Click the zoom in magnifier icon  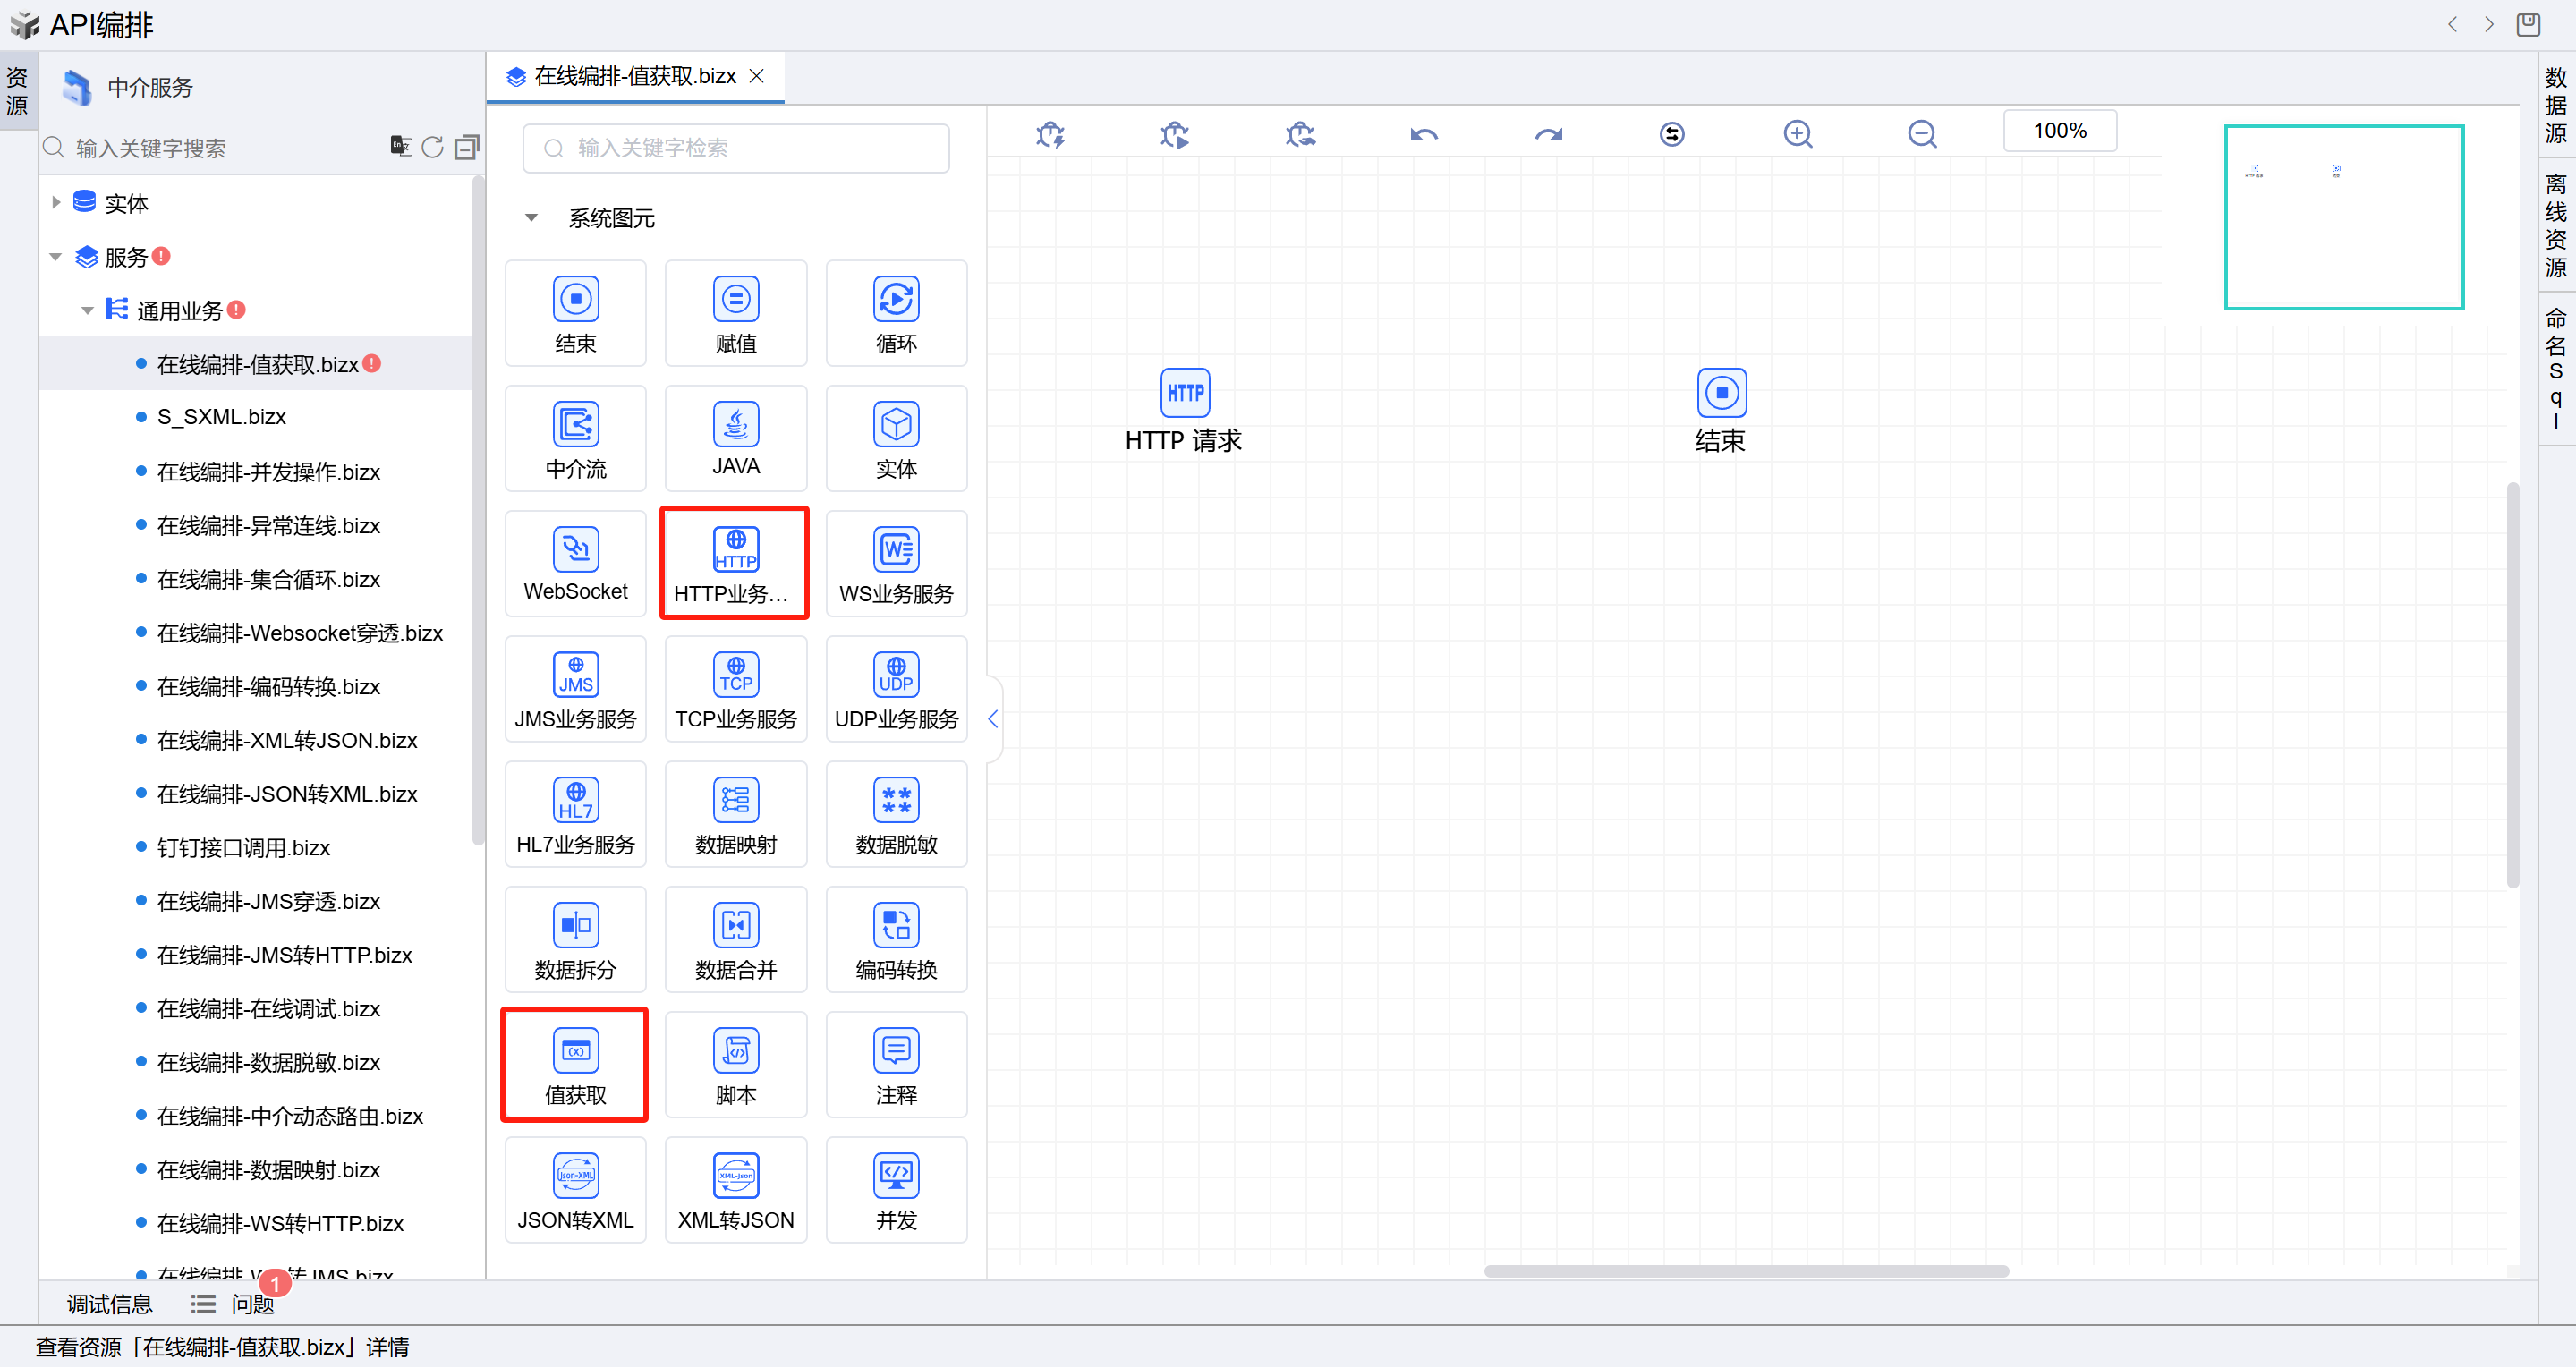(1797, 134)
